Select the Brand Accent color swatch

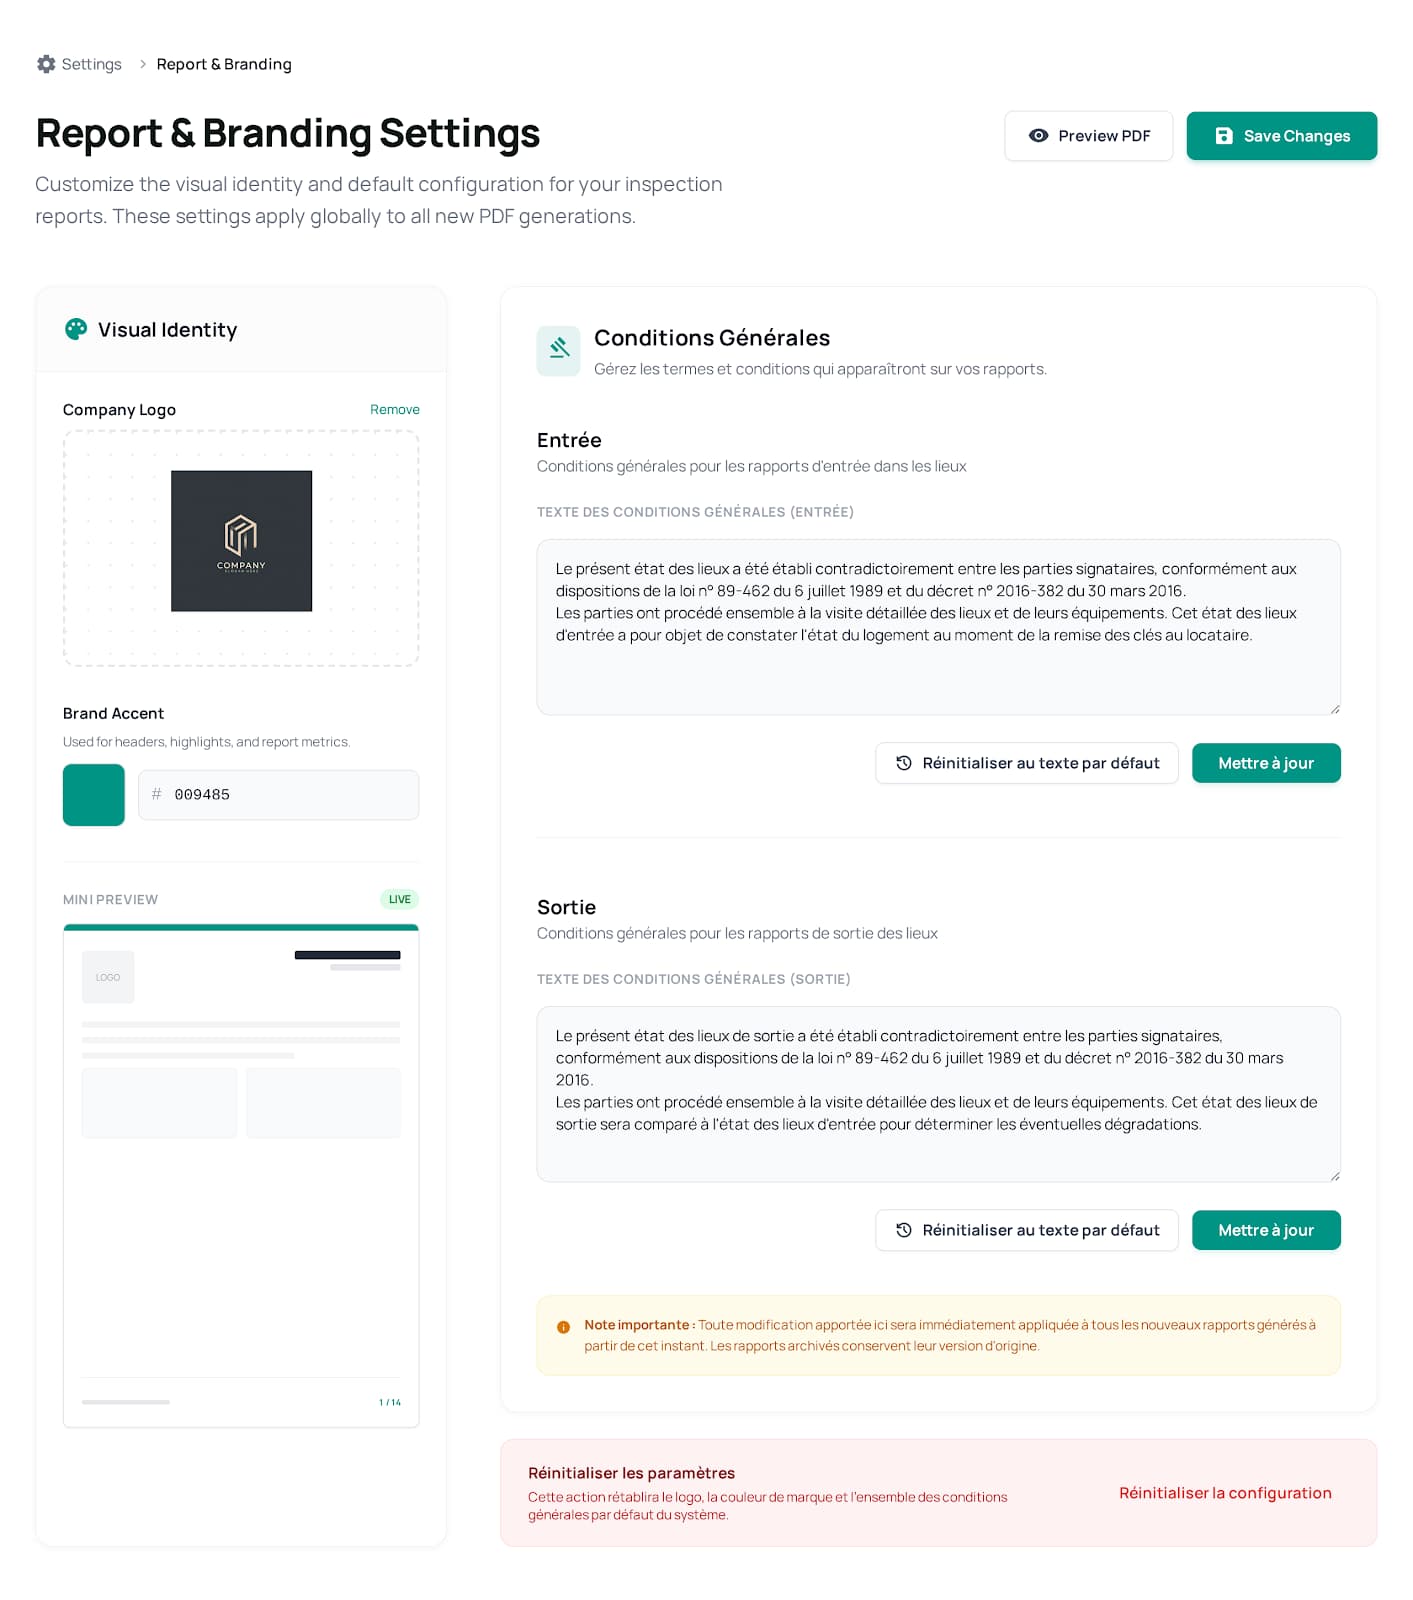(93, 794)
